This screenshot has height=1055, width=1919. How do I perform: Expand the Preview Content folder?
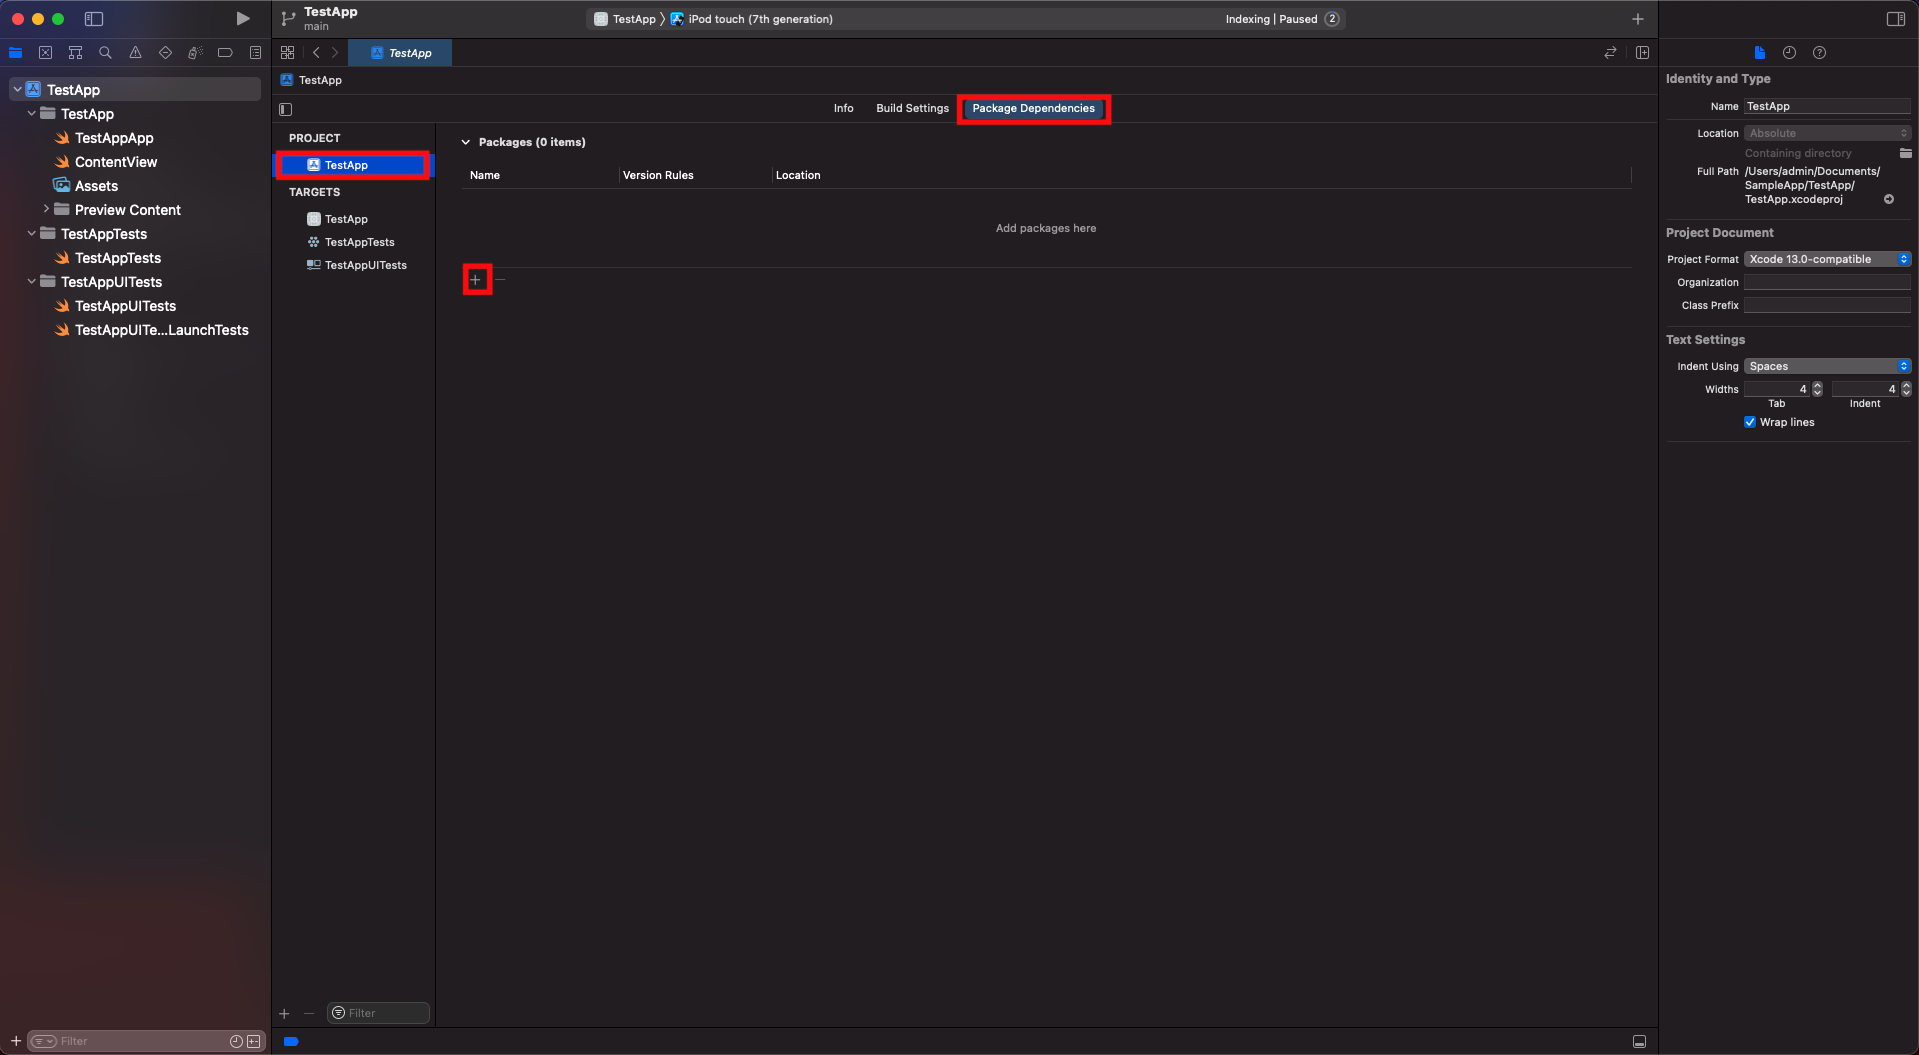click(46, 209)
